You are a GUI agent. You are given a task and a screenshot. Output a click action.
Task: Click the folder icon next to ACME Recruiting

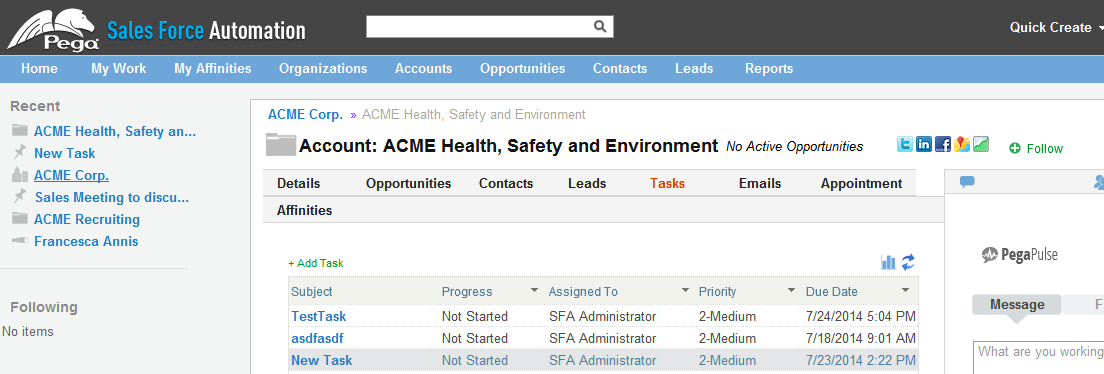click(20, 218)
